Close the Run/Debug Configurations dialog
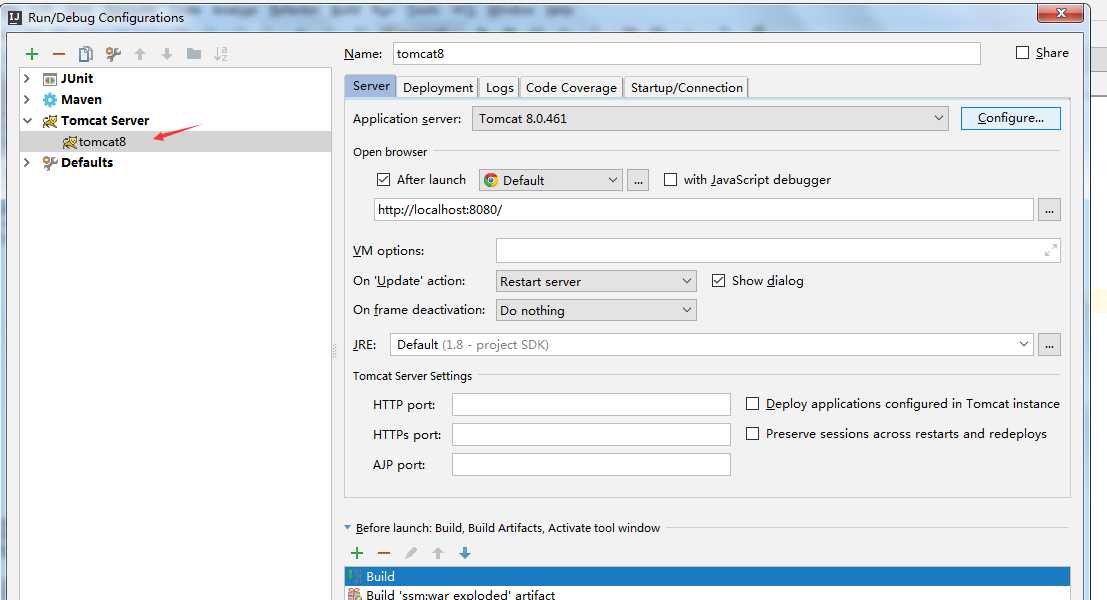 pos(1060,13)
